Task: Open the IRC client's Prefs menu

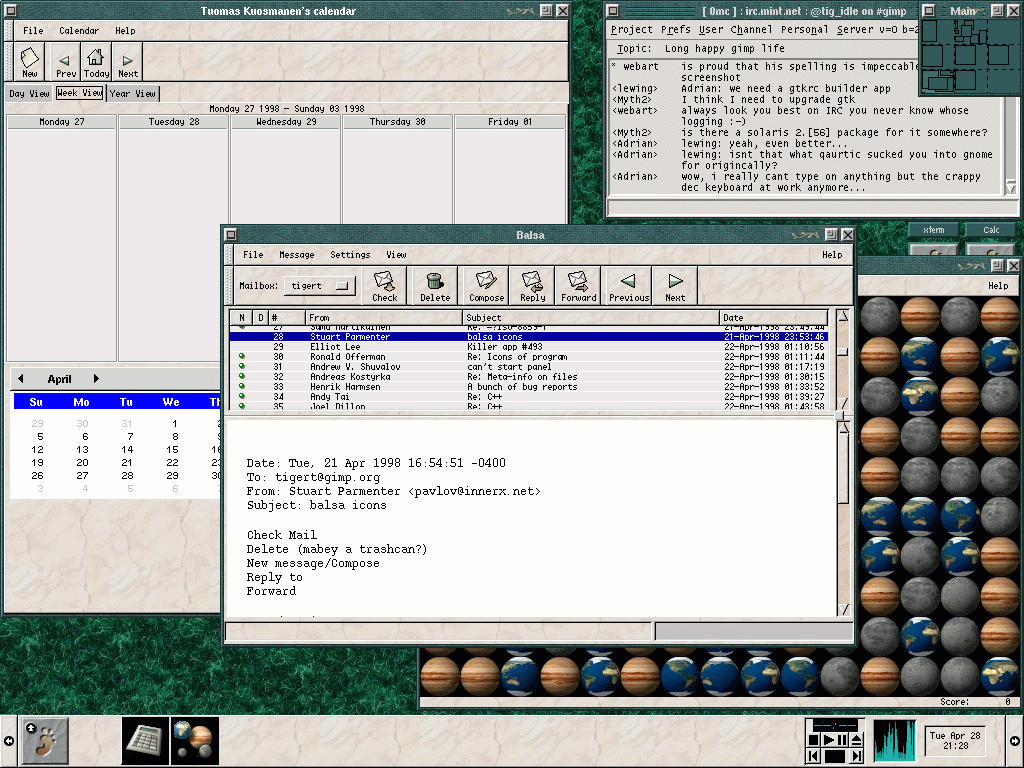Action: tap(675, 29)
